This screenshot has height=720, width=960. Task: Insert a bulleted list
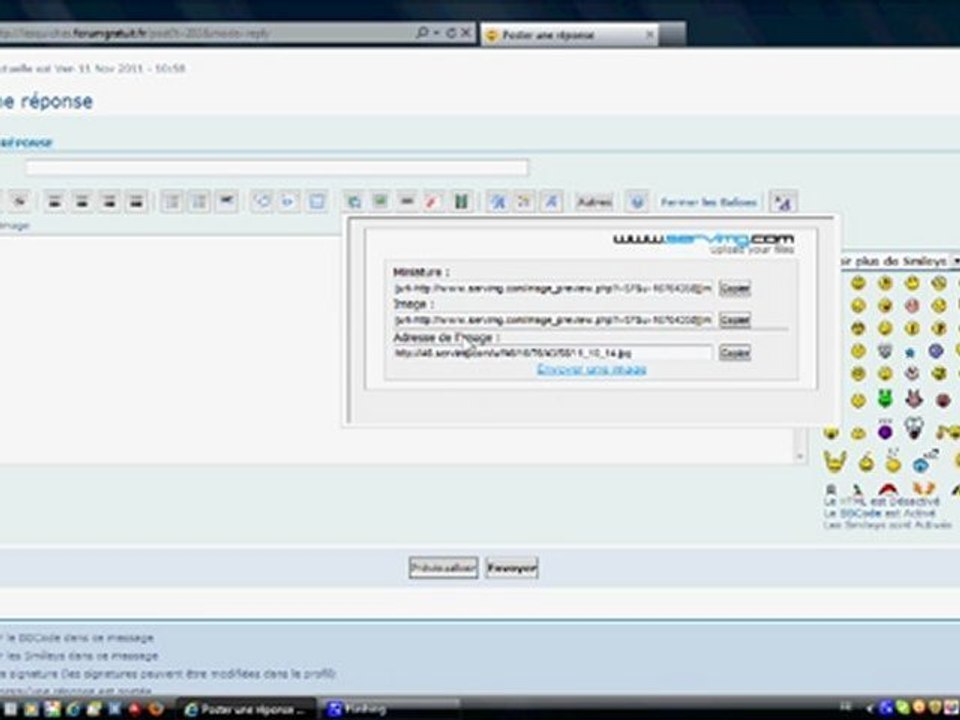pyautogui.click(x=173, y=201)
